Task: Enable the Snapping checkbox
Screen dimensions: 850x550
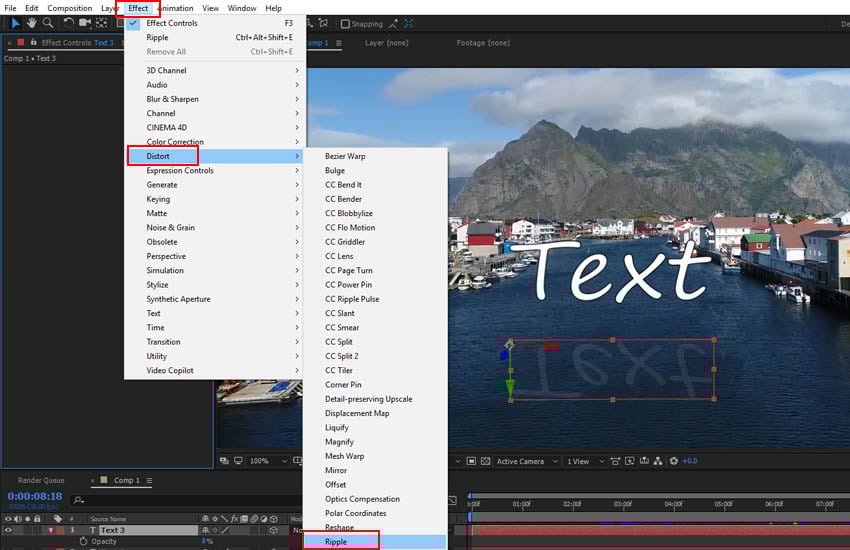Action: tap(346, 24)
